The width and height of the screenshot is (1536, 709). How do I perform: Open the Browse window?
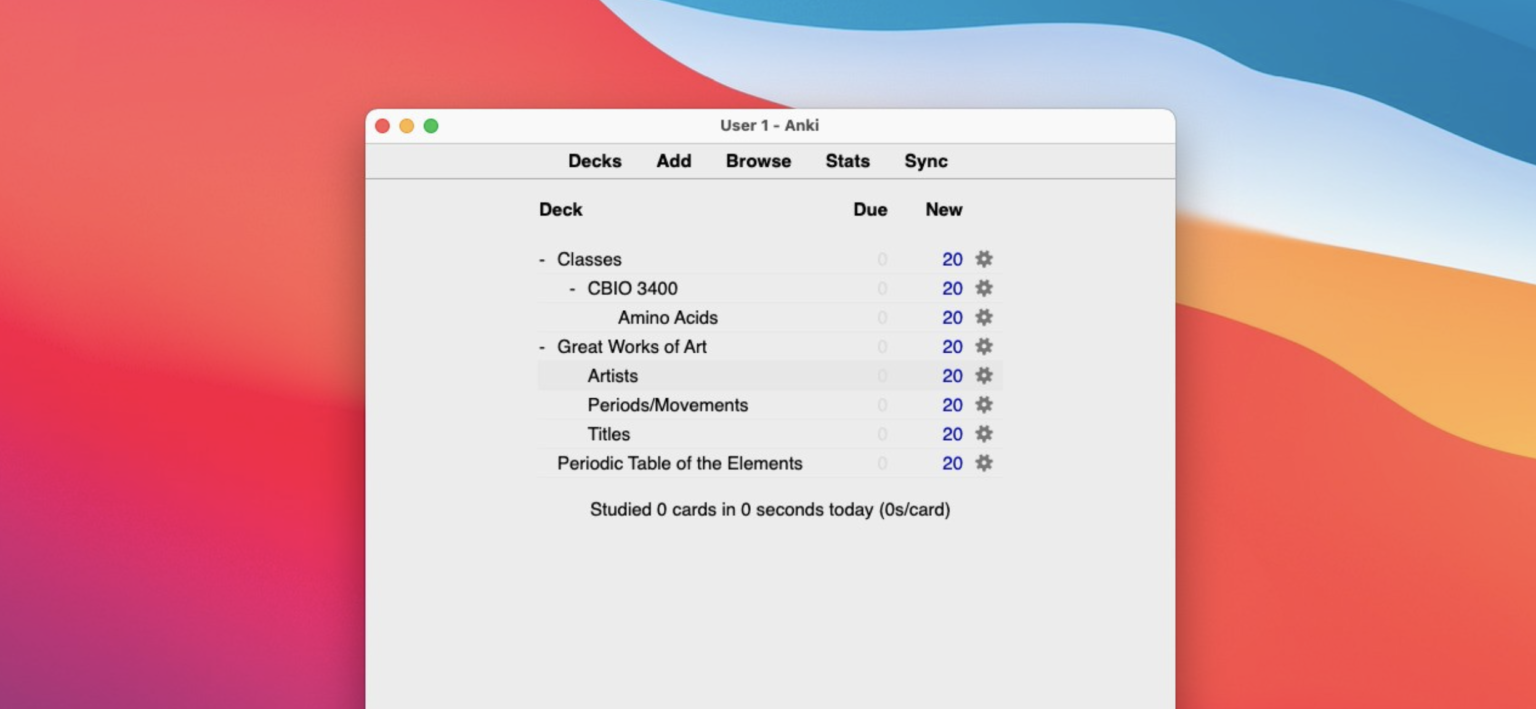[757, 161]
